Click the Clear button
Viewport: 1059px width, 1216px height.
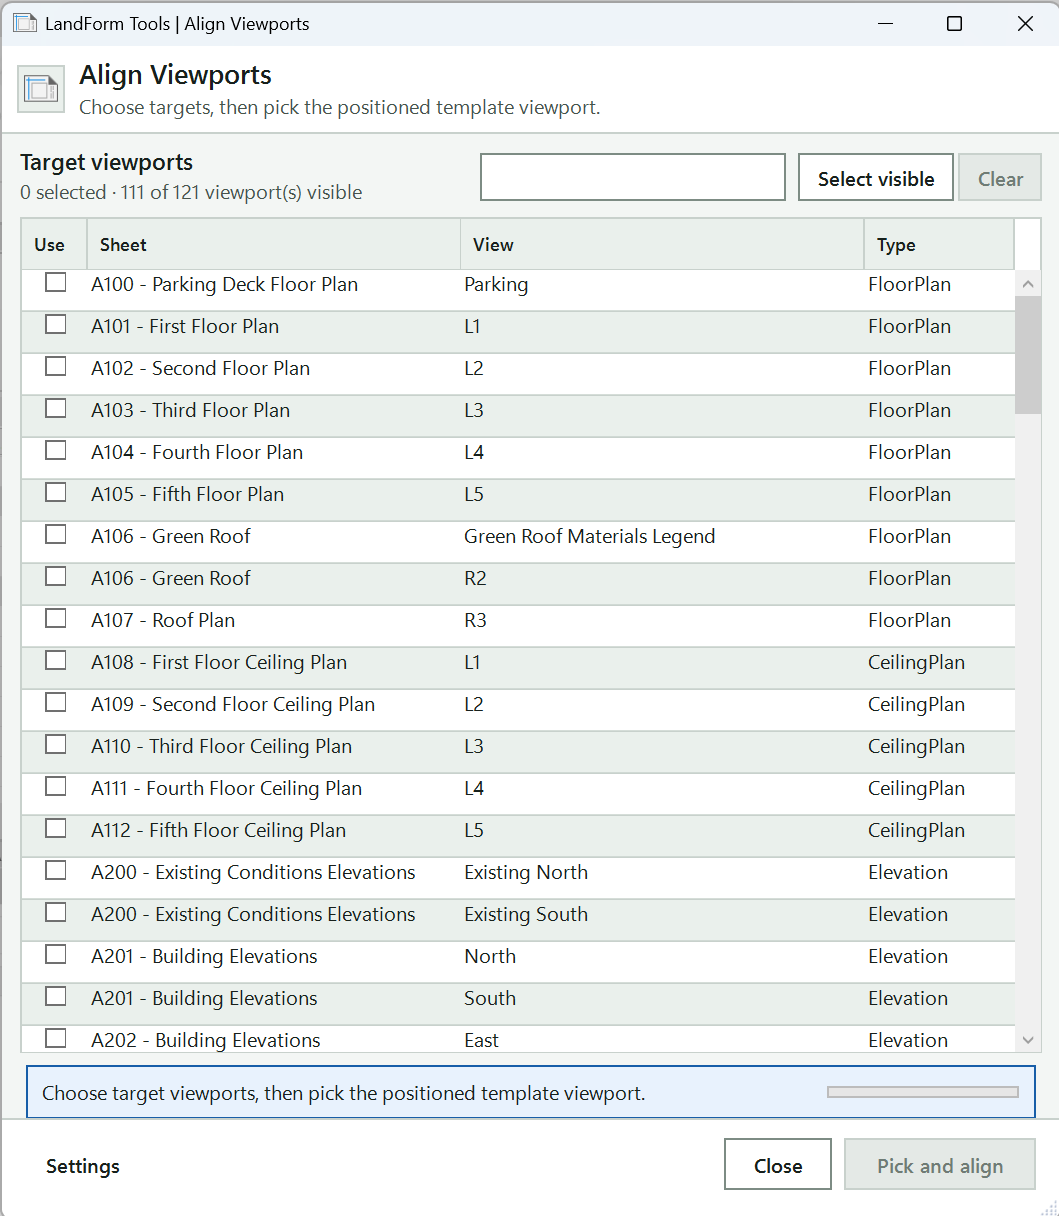click(1000, 178)
